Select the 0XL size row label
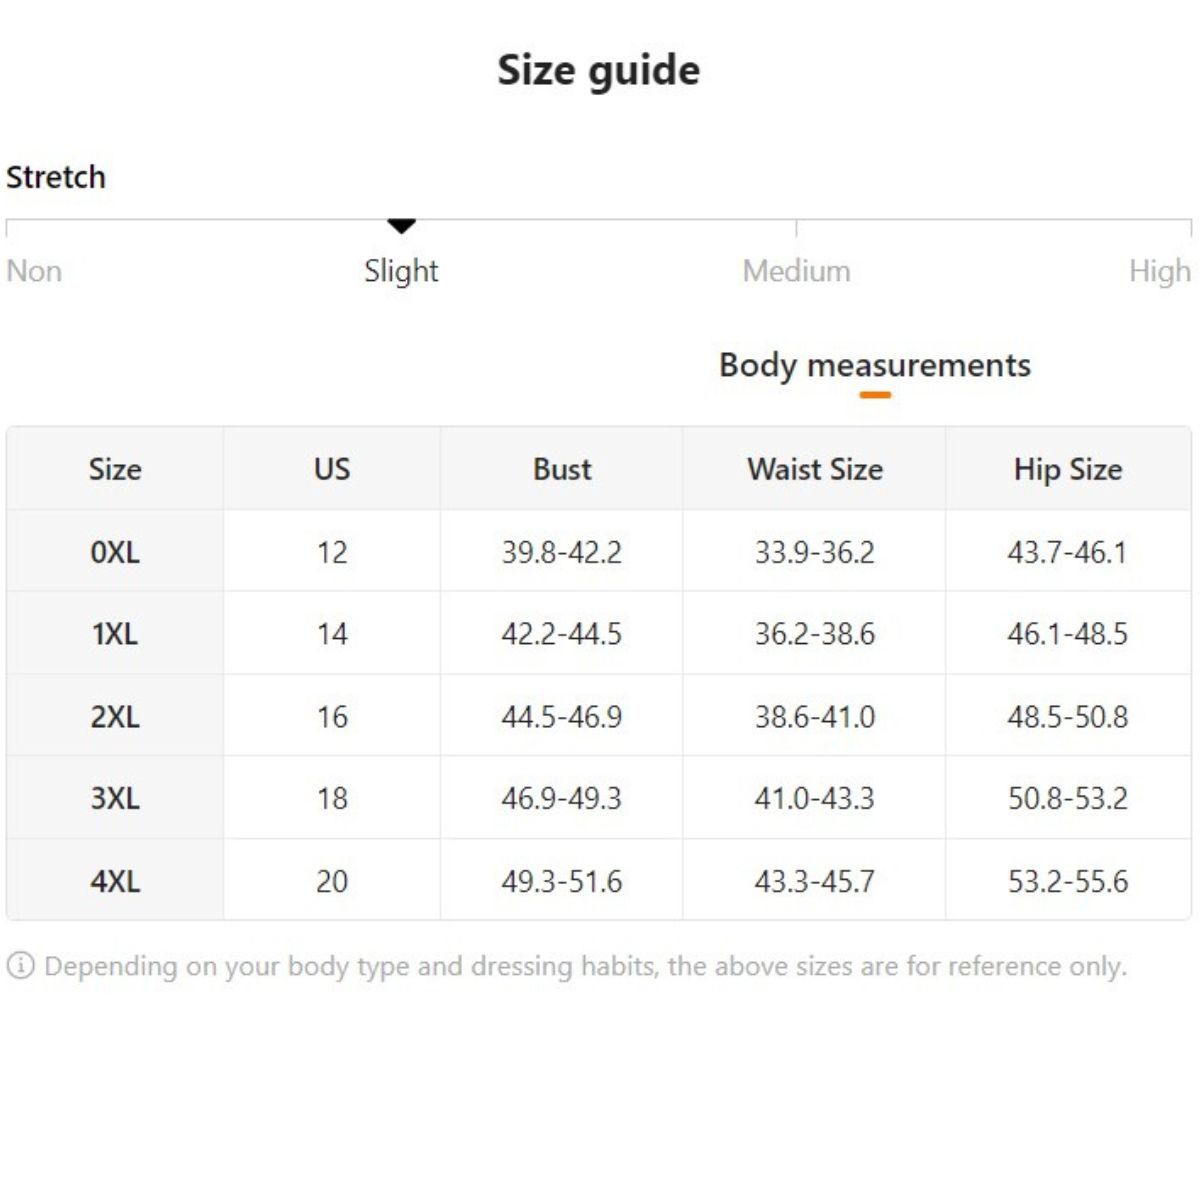The height and width of the screenshot is (1200, 1200). pyautogui.click(x=115, y=552)
